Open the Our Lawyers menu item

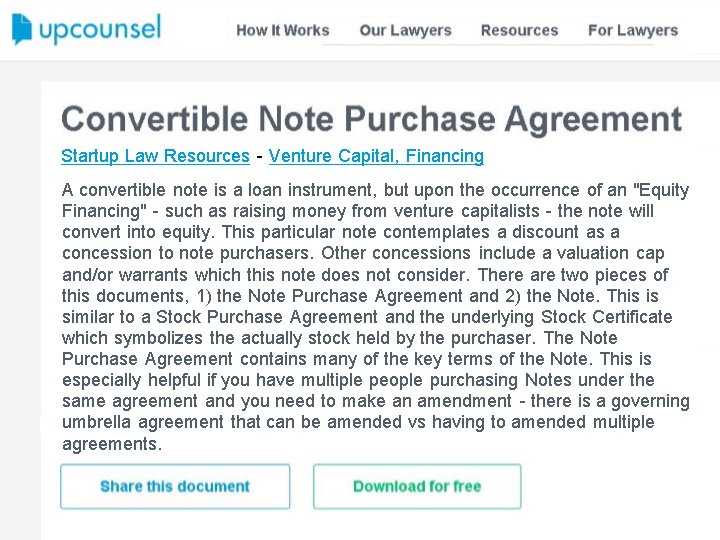coord(405,30)
